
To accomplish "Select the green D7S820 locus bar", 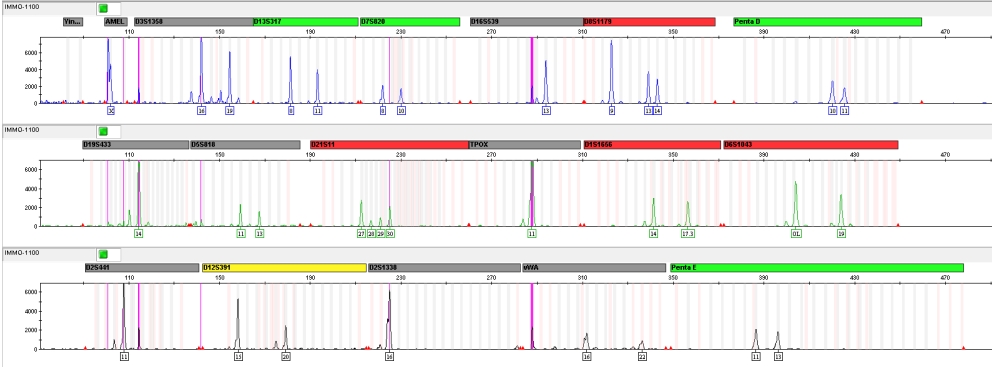I will pos(410,22).
